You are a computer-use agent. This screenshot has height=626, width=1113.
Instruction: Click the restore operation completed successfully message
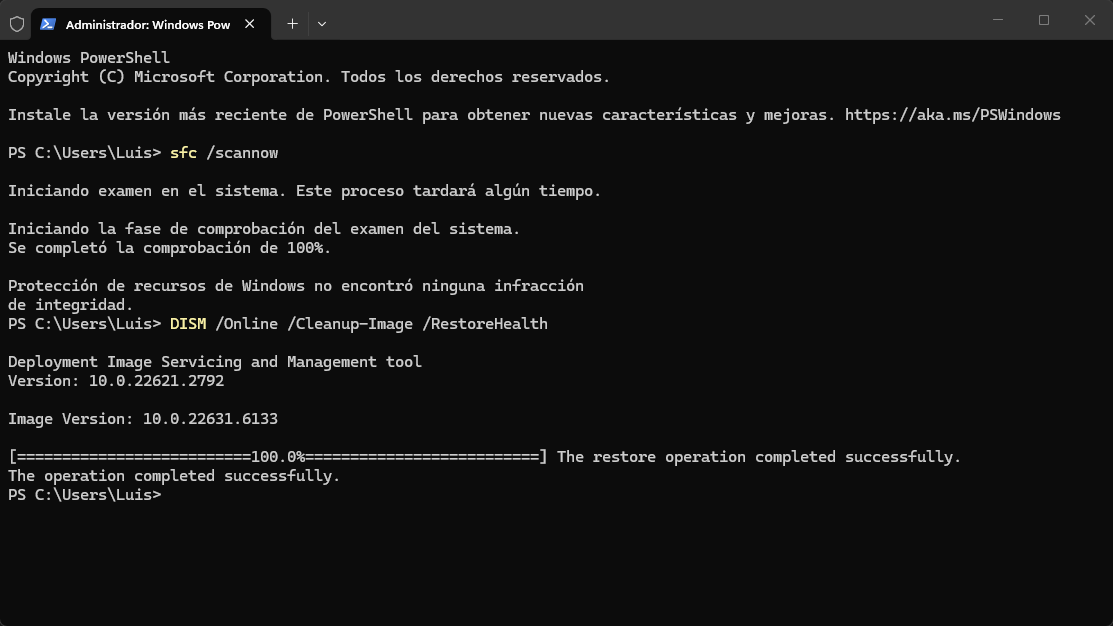[758, 457]
